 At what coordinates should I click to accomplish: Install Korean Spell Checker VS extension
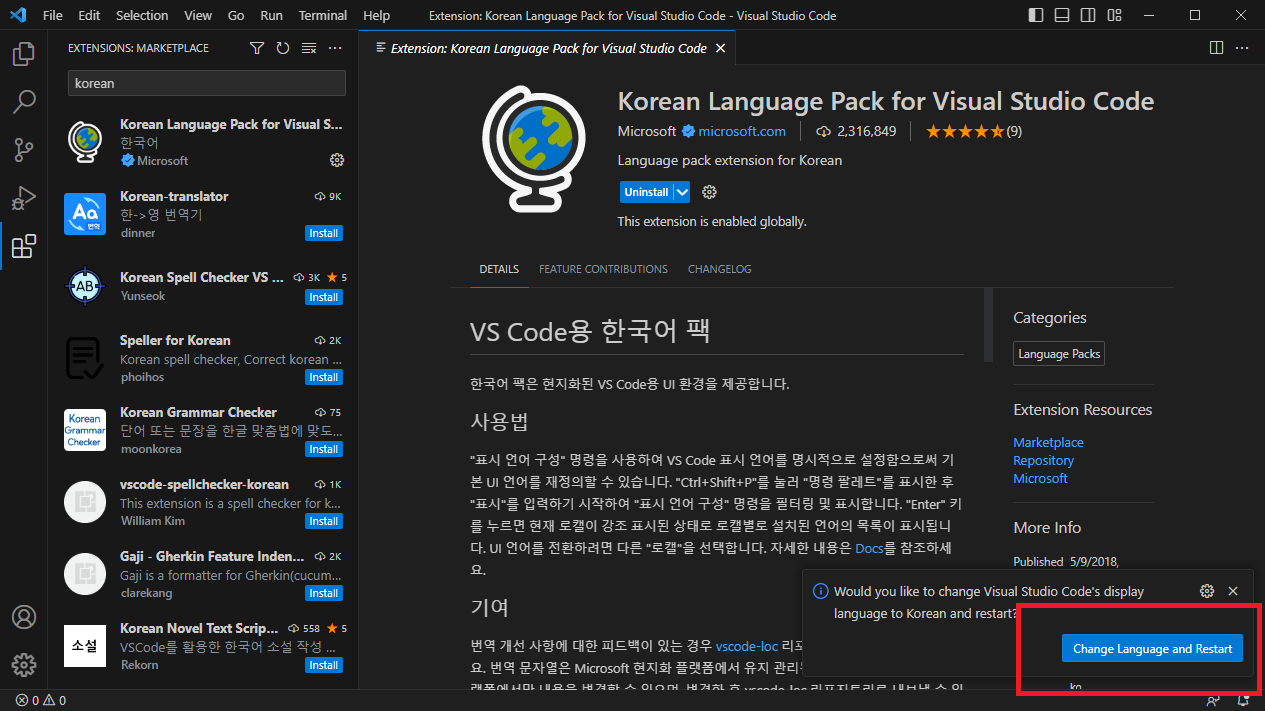(324, 297)
